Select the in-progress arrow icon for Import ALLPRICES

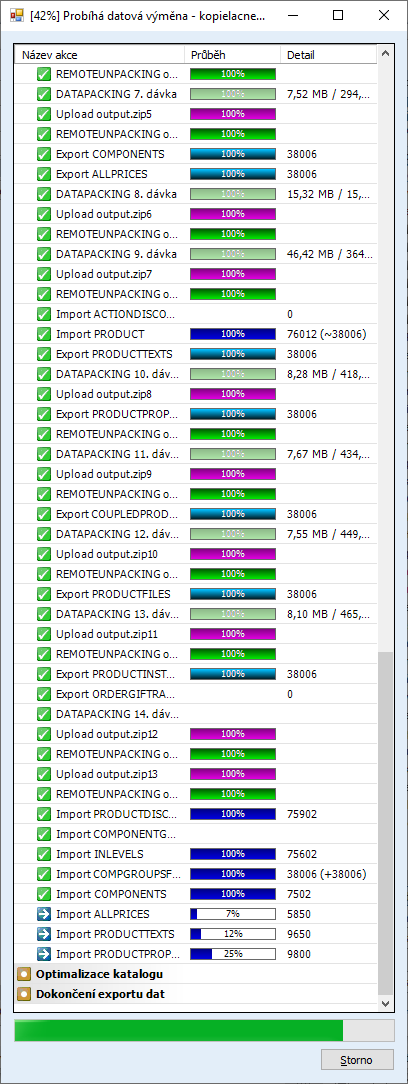coord(44,914)
